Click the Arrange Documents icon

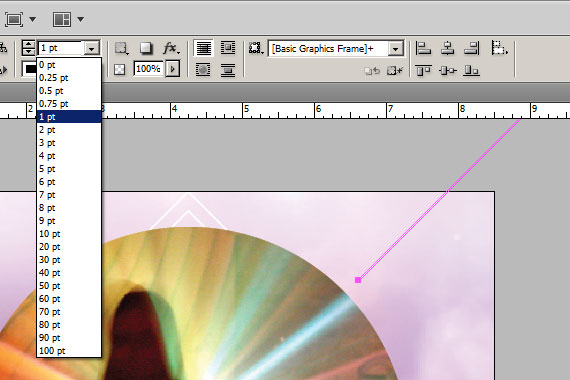61,19
